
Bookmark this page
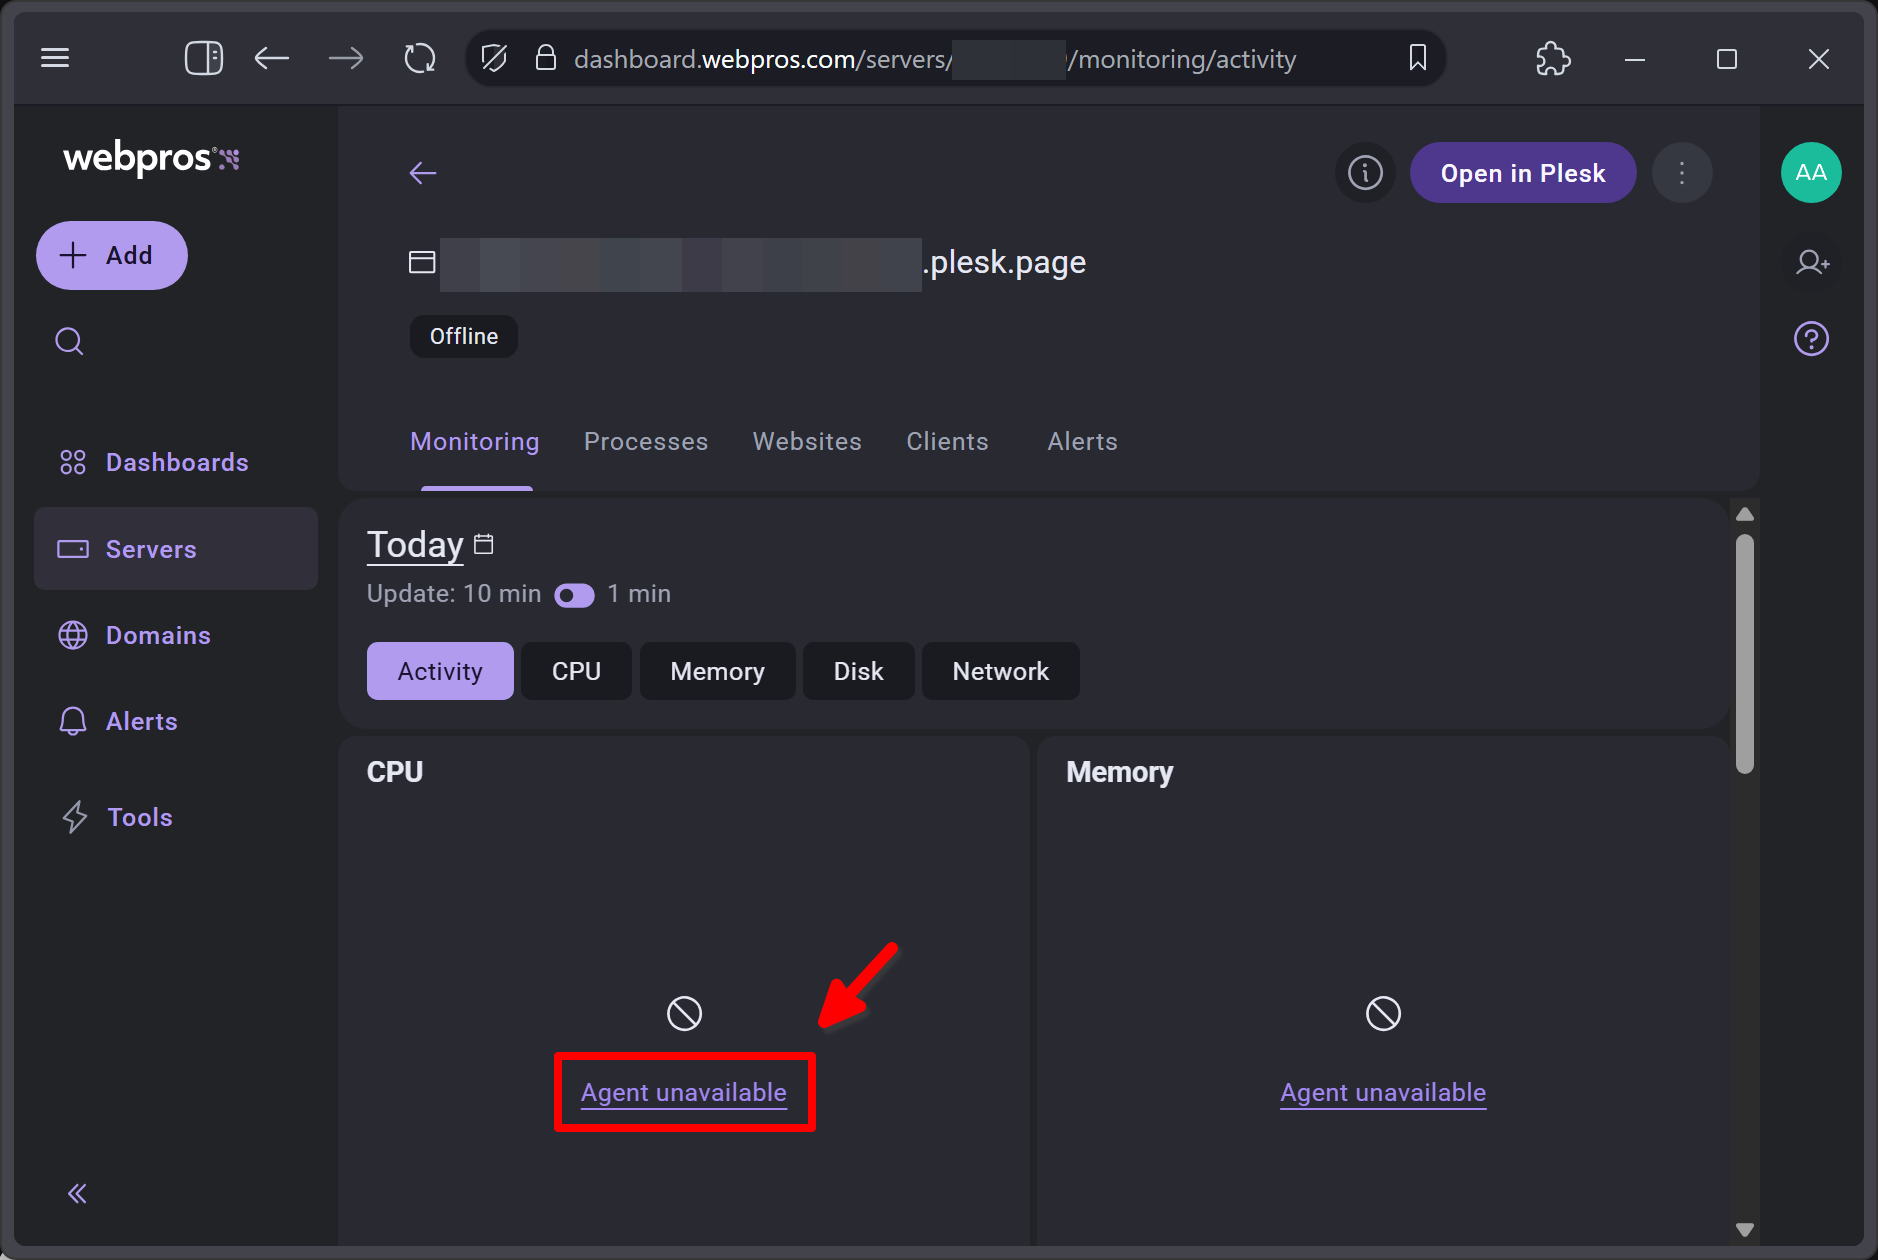point(1417,58)
